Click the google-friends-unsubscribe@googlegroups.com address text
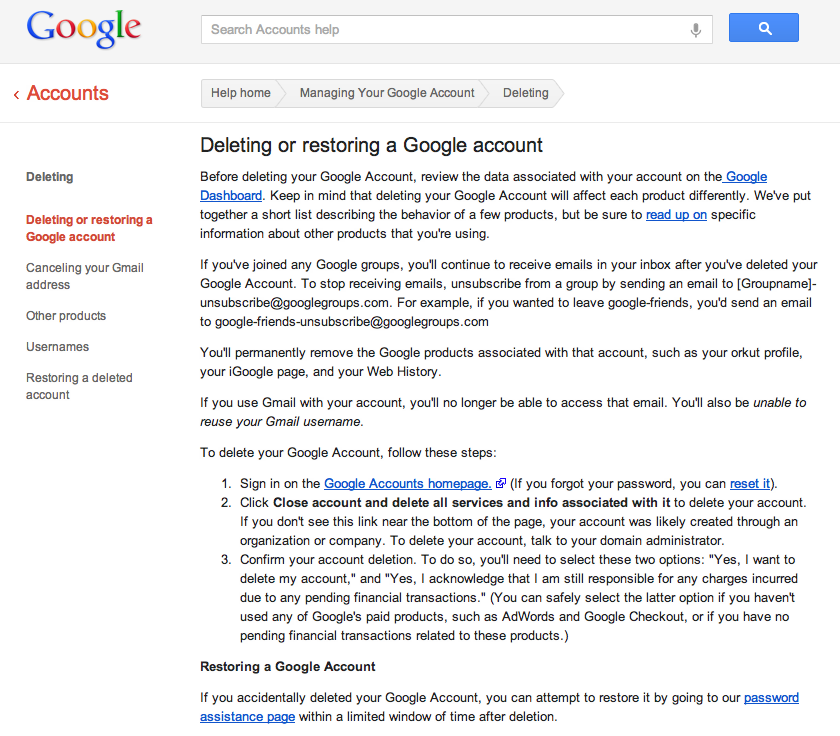 [352, 322]
